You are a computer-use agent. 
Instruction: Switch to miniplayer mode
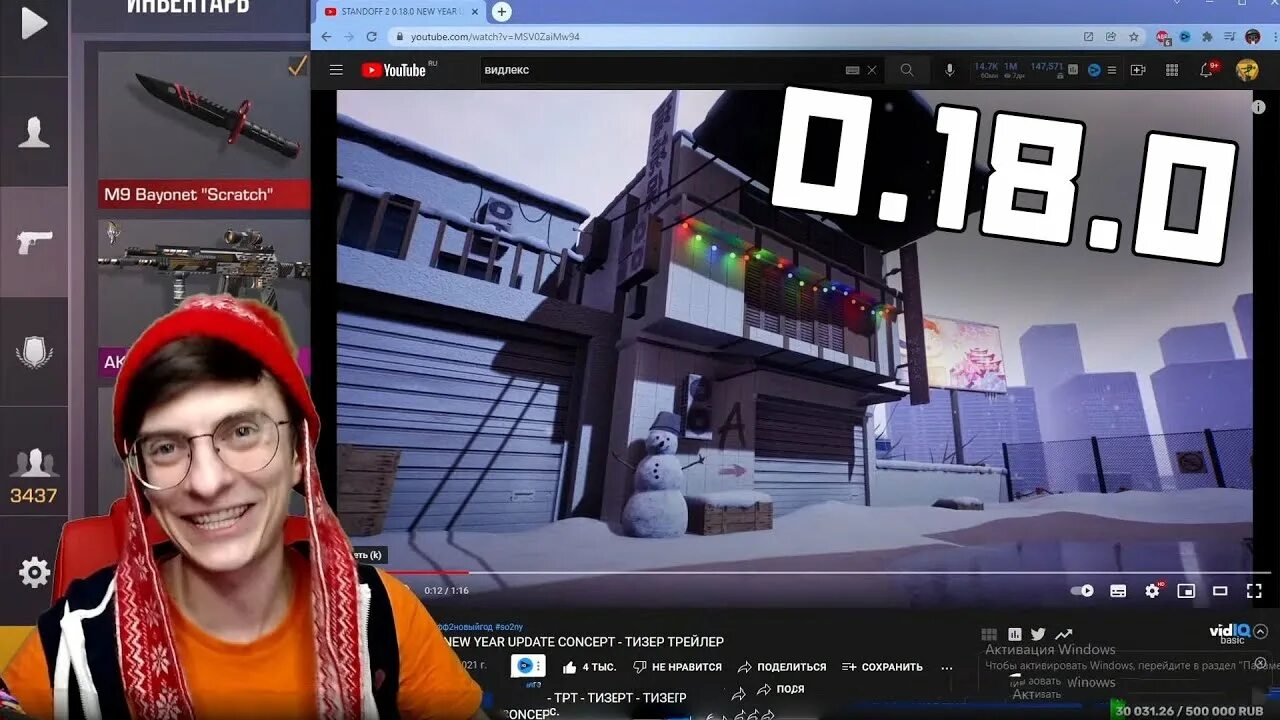coord(1186,591)
